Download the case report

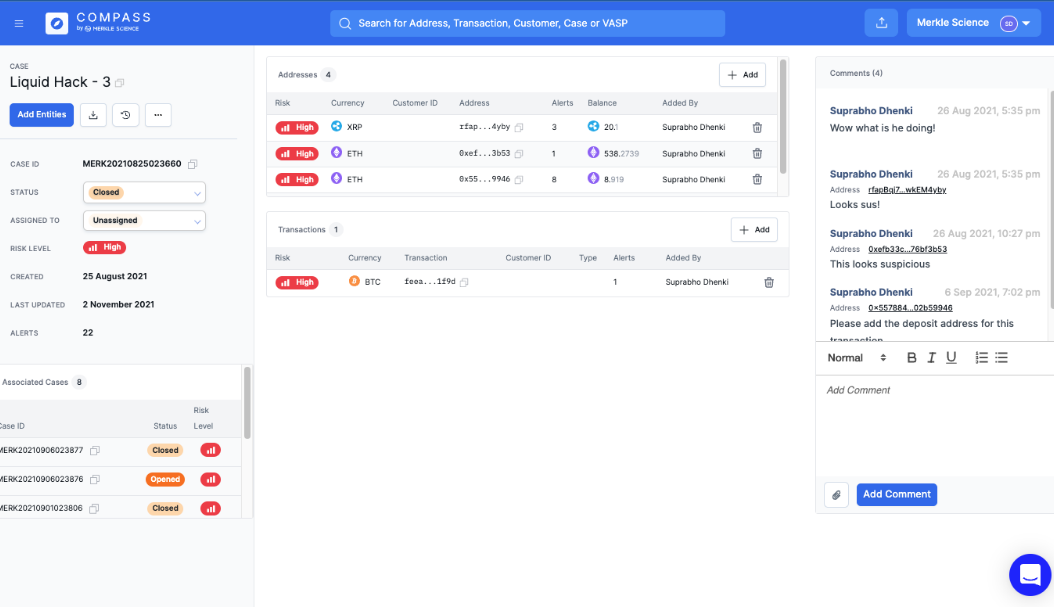coord(93,115)
